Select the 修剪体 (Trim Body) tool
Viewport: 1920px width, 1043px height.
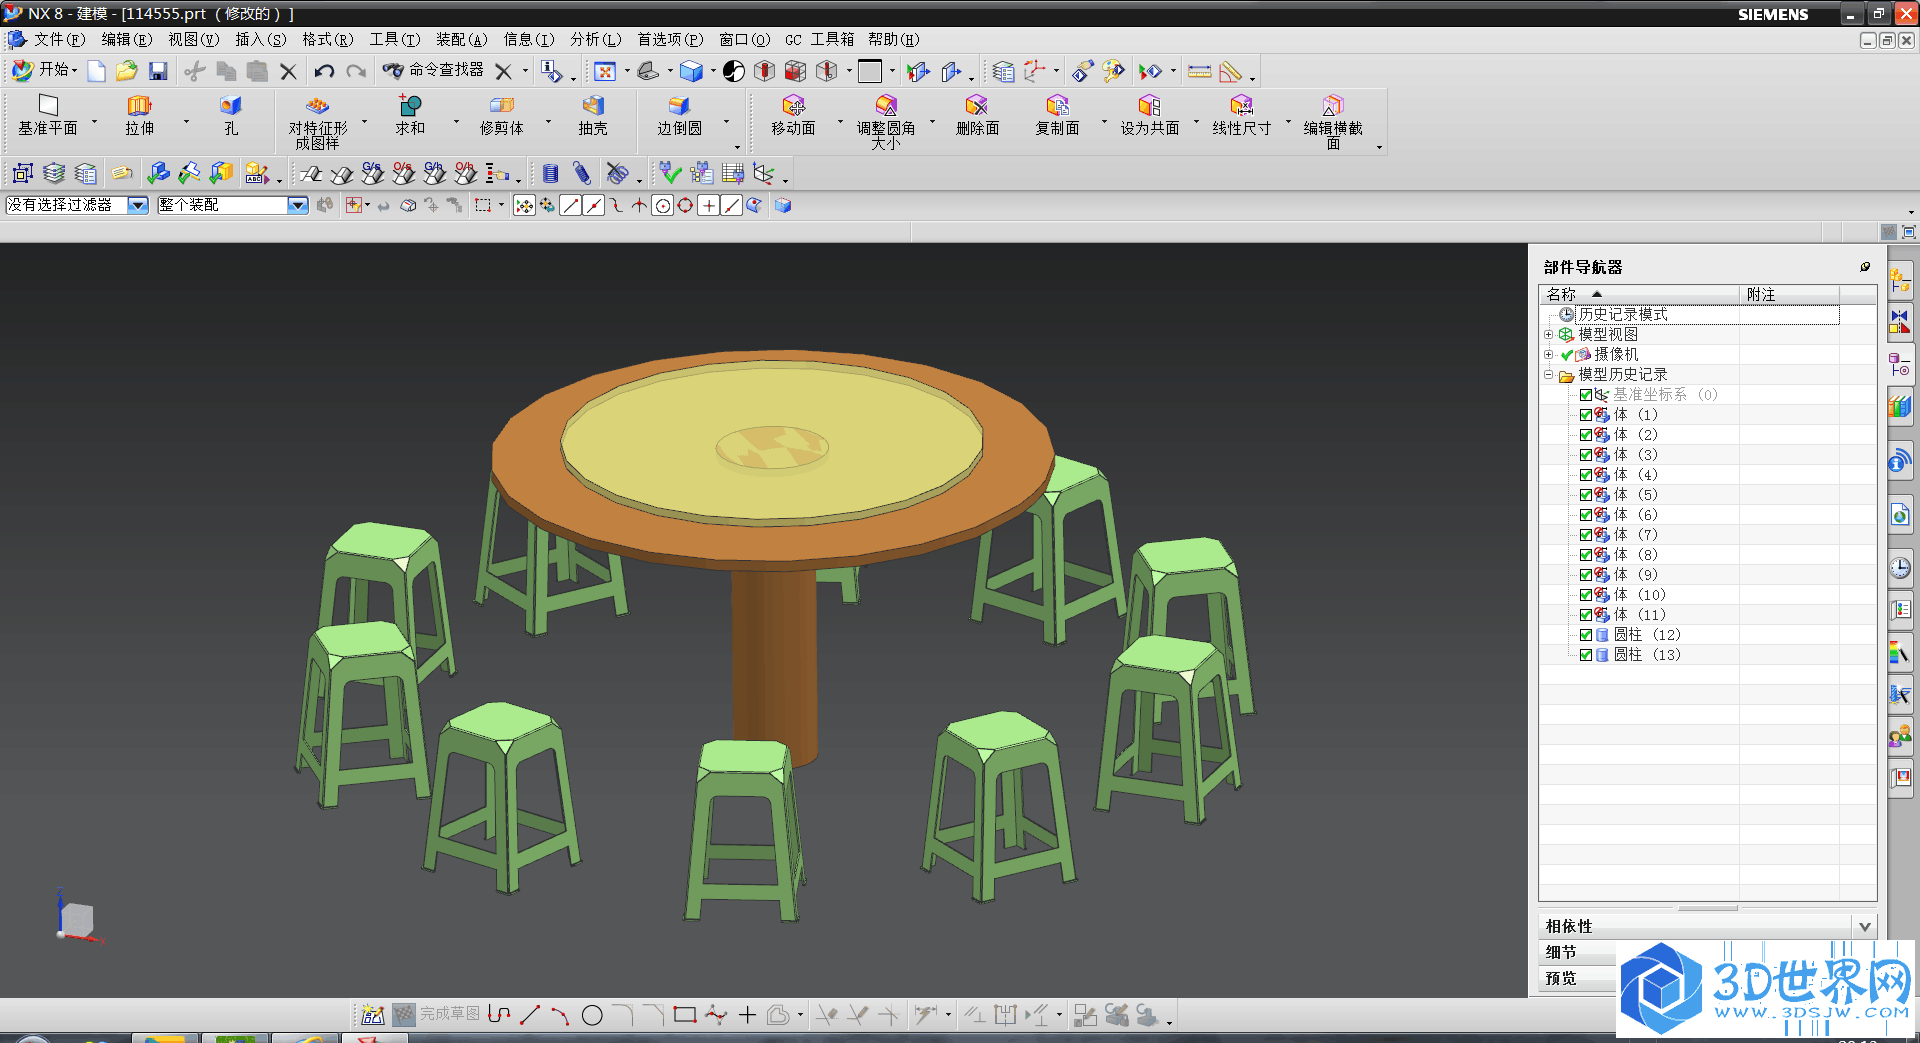point(501,106)
